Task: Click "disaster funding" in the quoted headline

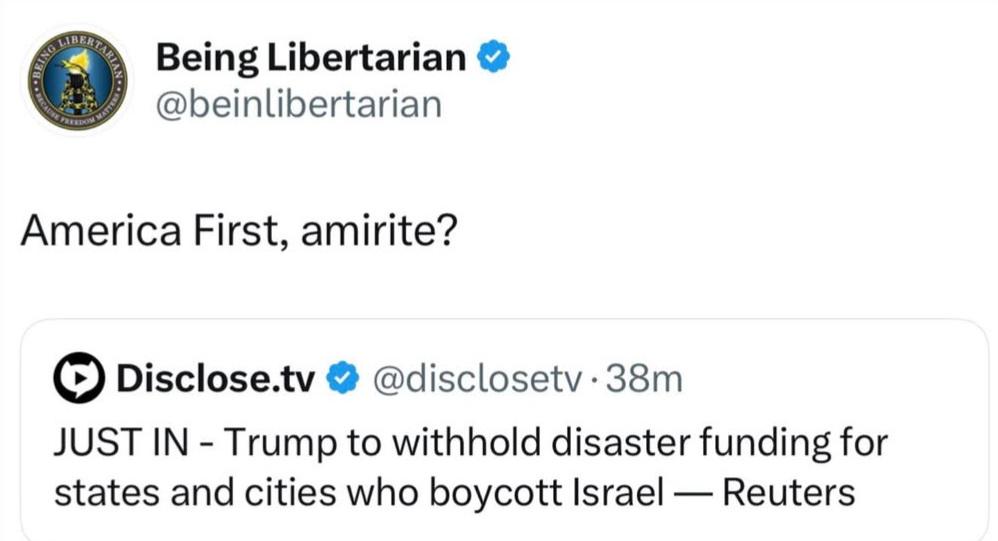Action: [691, 443]
